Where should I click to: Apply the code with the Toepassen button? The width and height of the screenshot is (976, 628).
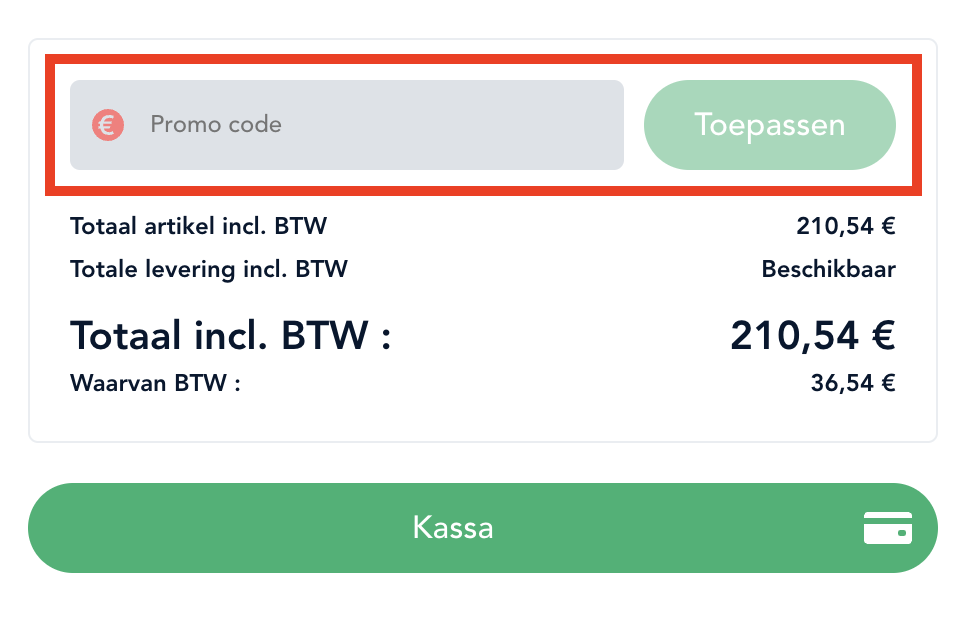pos(769,124)
